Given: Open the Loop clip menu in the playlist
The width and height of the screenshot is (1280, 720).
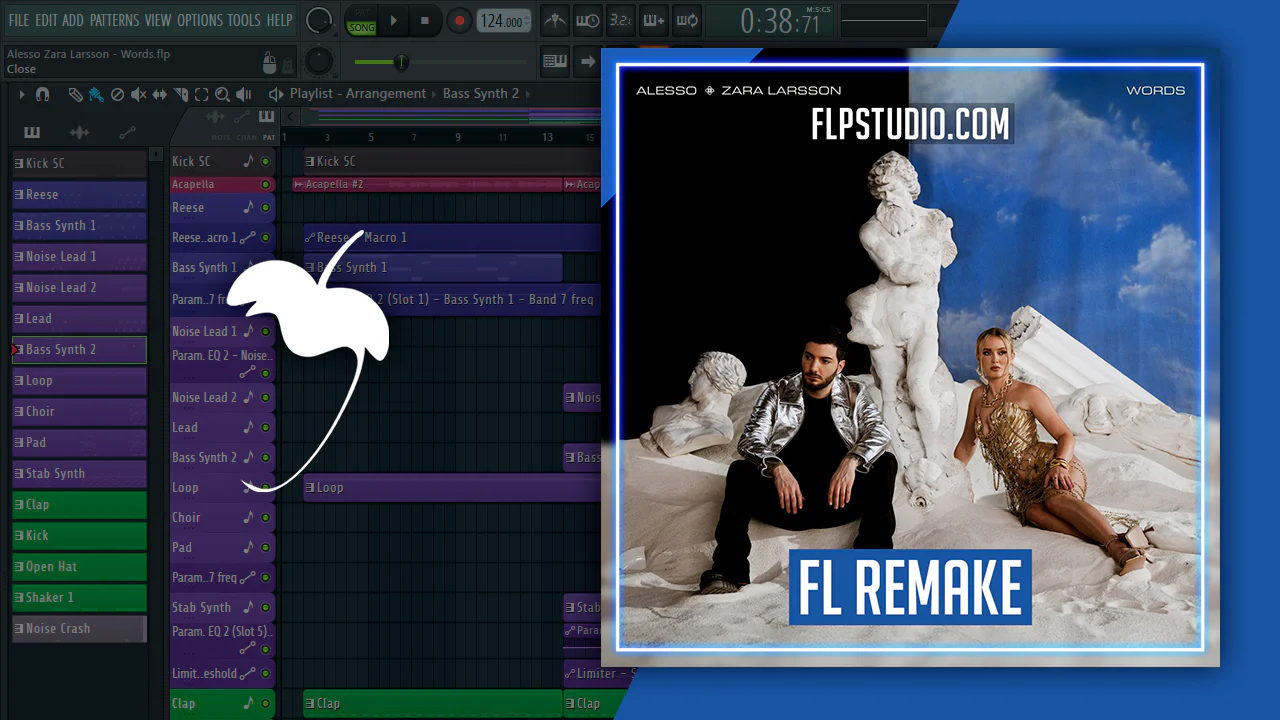Looking at the screenshot, I should (310, 487).
